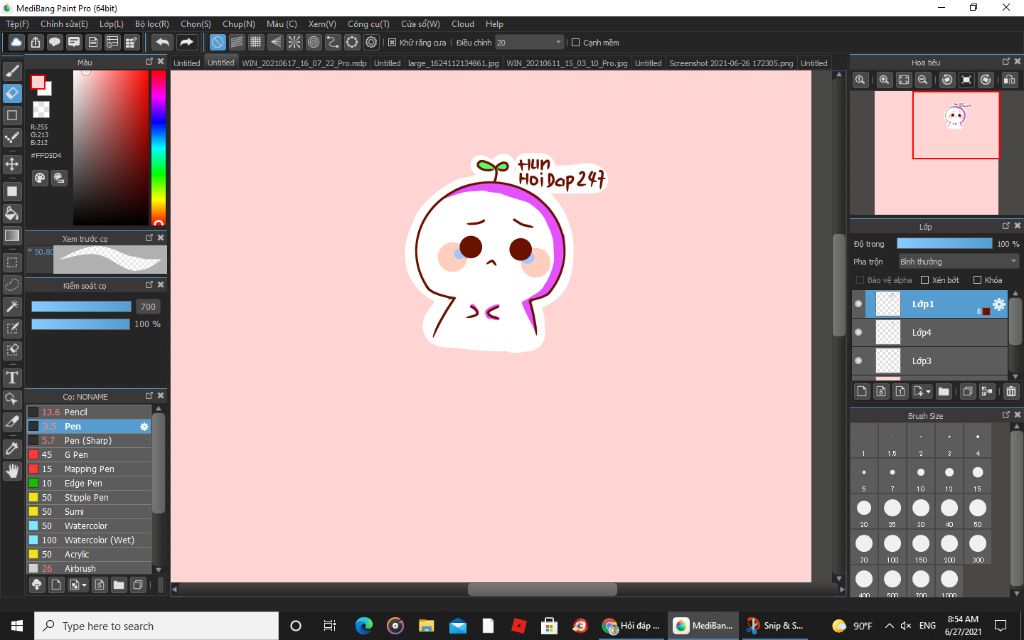Enable the grid snap guide

pos(256,42)
